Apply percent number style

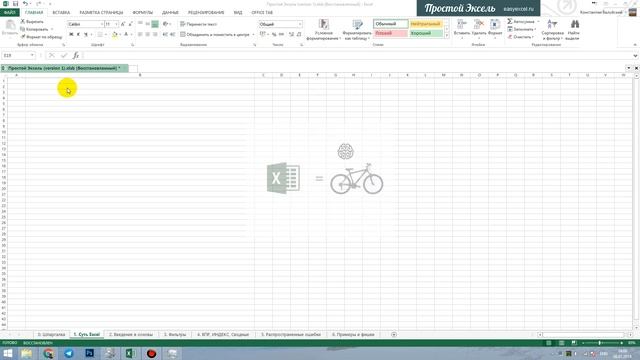click(274, 35)
